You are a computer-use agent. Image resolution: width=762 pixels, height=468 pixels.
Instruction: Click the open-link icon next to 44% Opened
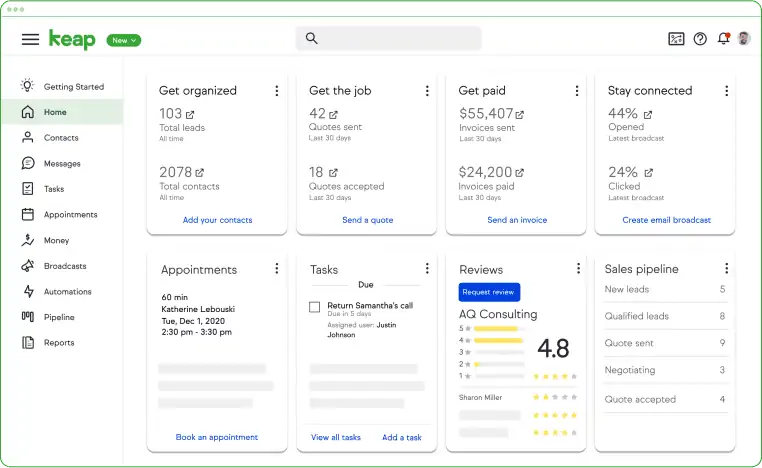pyautogui.click(x=648, y=115)
